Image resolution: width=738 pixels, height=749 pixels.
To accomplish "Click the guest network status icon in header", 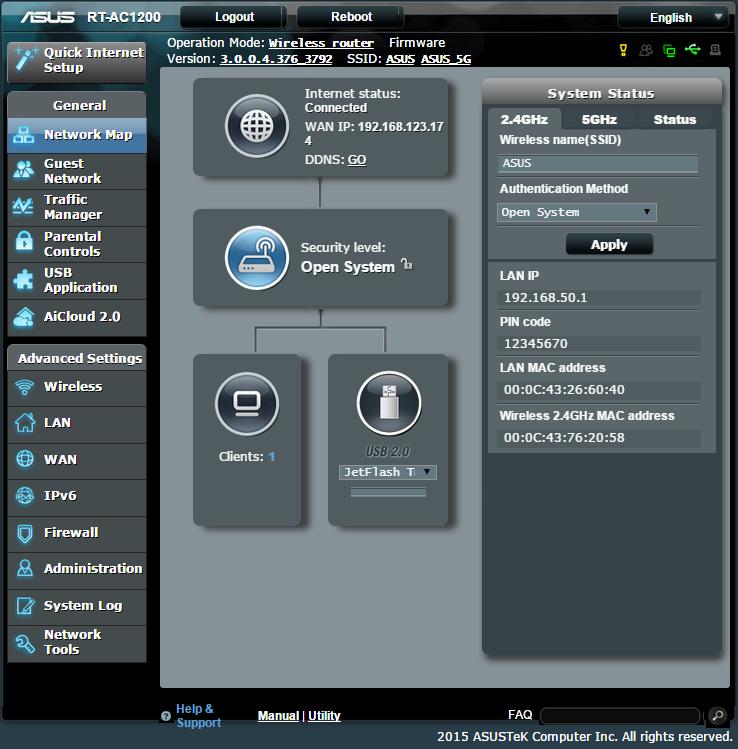I will click(646, 50).
